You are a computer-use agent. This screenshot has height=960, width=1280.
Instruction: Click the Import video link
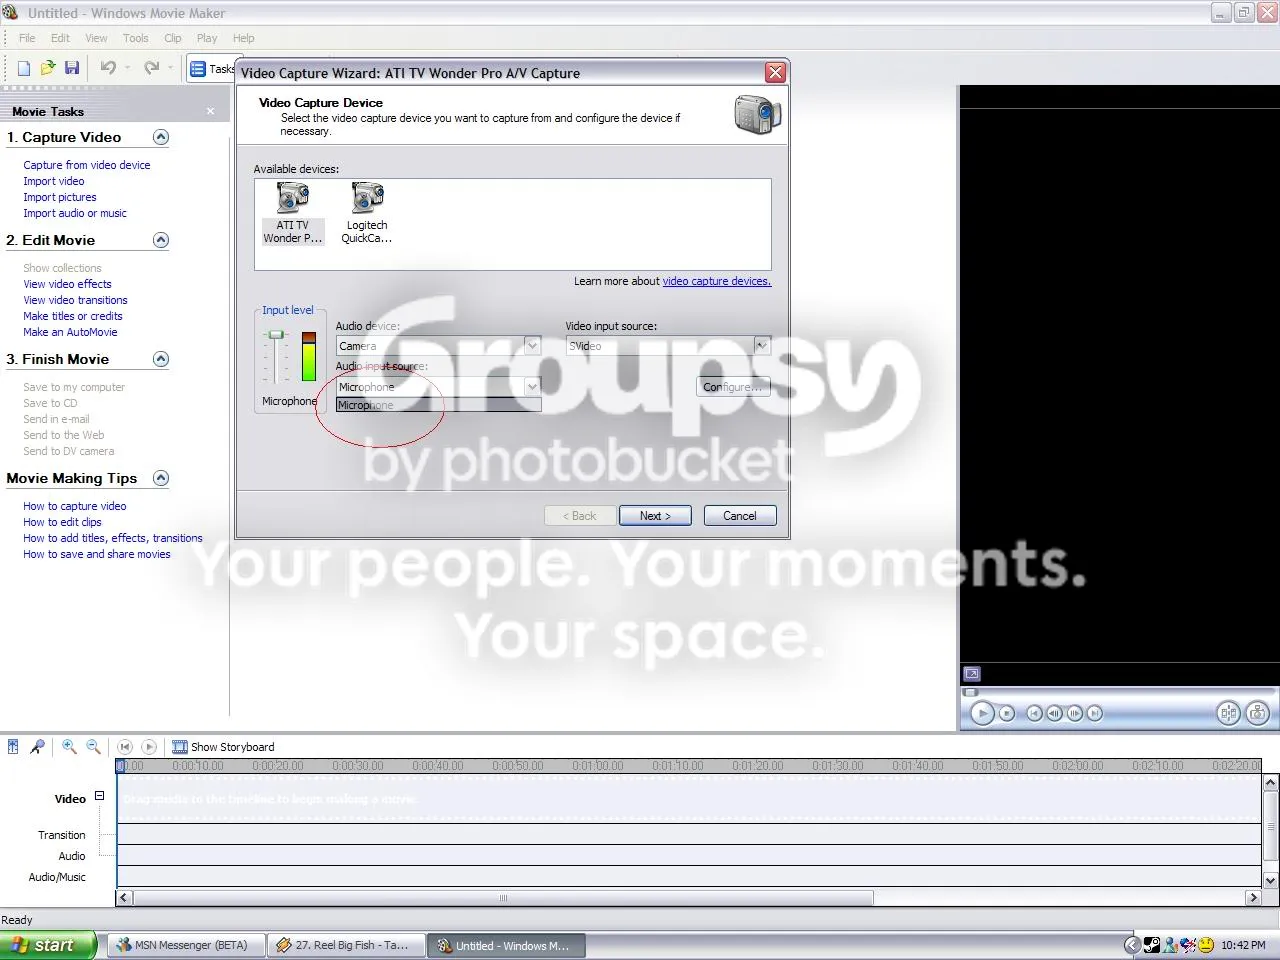pos(54,181)
